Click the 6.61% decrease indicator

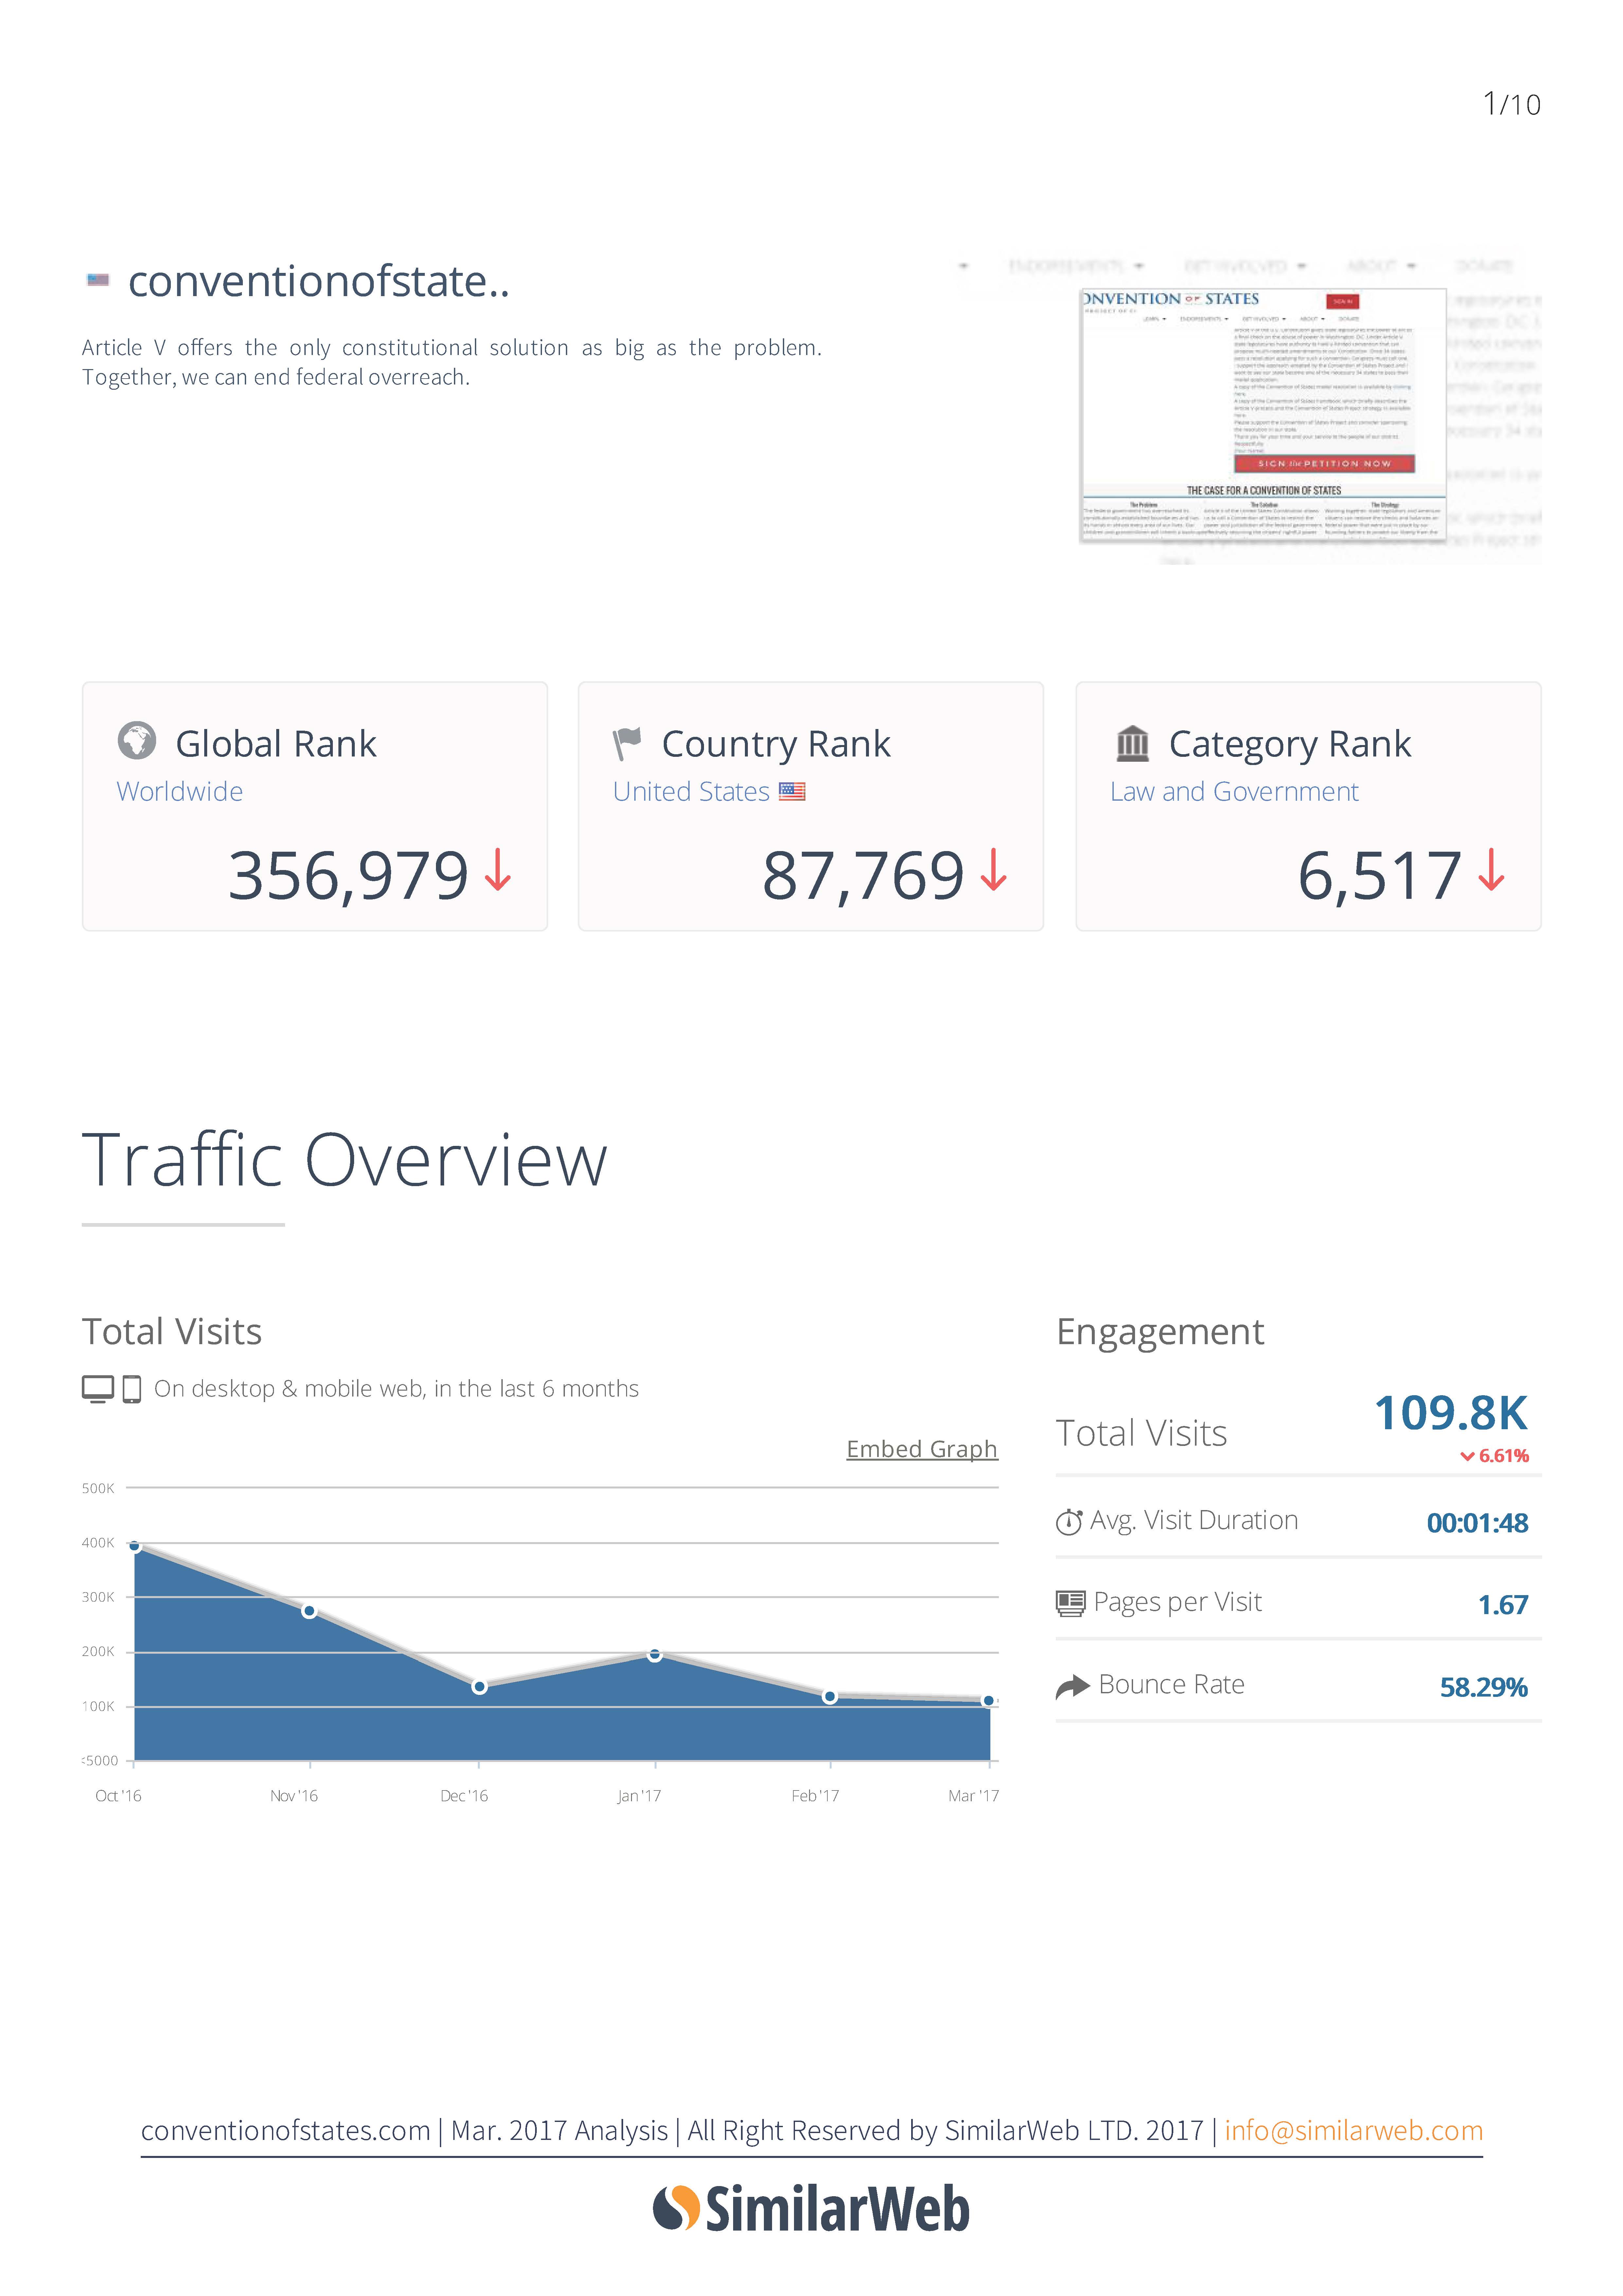point(1495,1456)
